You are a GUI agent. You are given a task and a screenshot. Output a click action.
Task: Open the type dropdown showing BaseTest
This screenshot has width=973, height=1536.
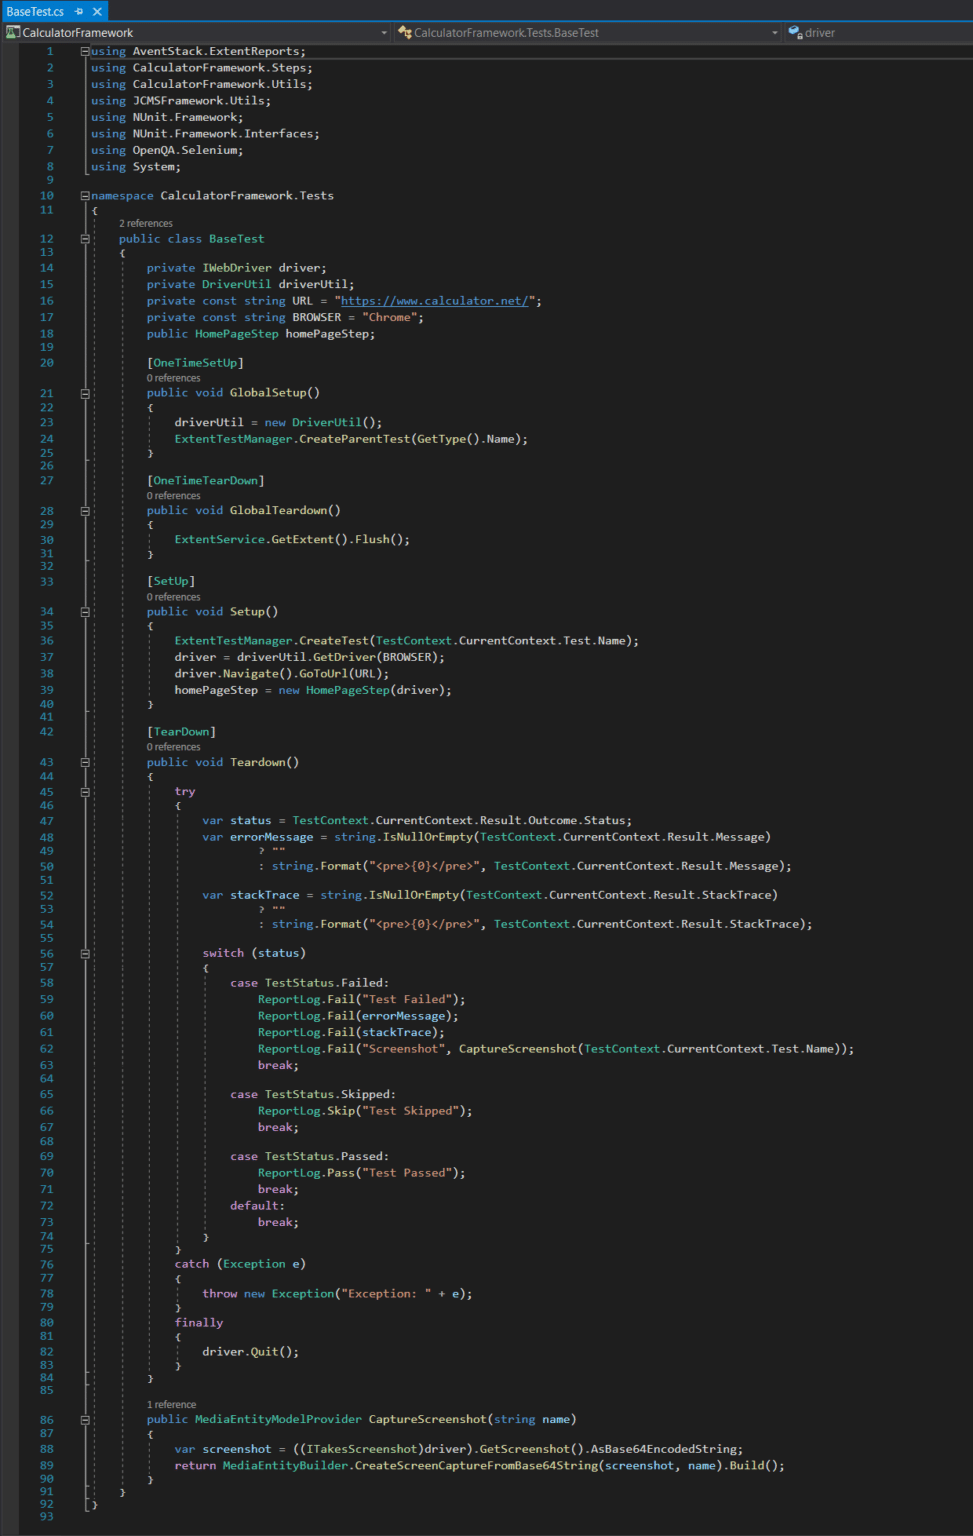pyautogui.click(x=774, y=32)
